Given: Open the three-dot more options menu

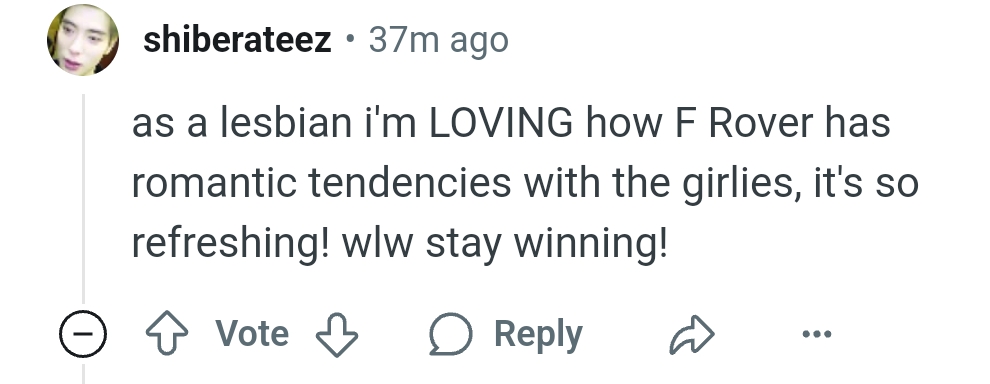Looking at the screenshot, I should pos(816,333).
